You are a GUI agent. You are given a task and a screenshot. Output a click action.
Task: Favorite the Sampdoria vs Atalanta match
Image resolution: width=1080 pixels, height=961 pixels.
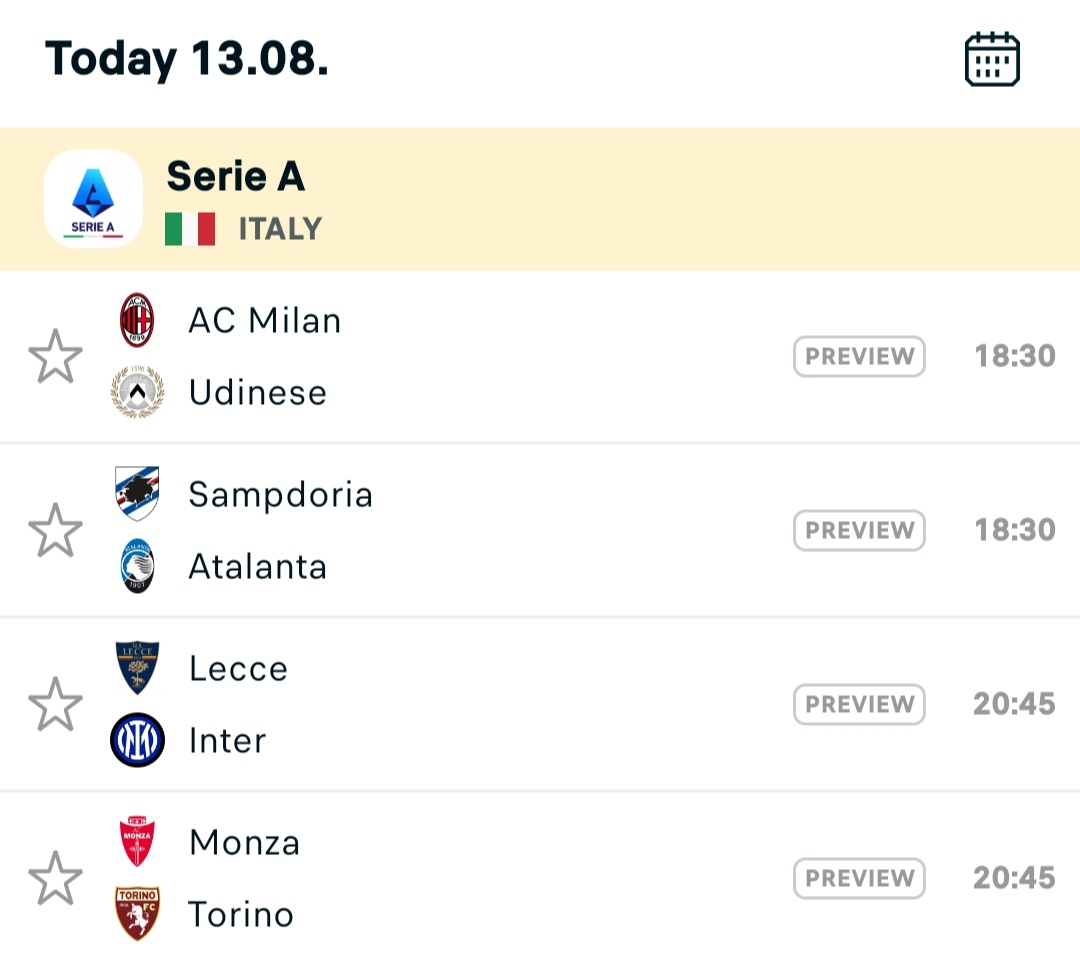tap(55, 530)
